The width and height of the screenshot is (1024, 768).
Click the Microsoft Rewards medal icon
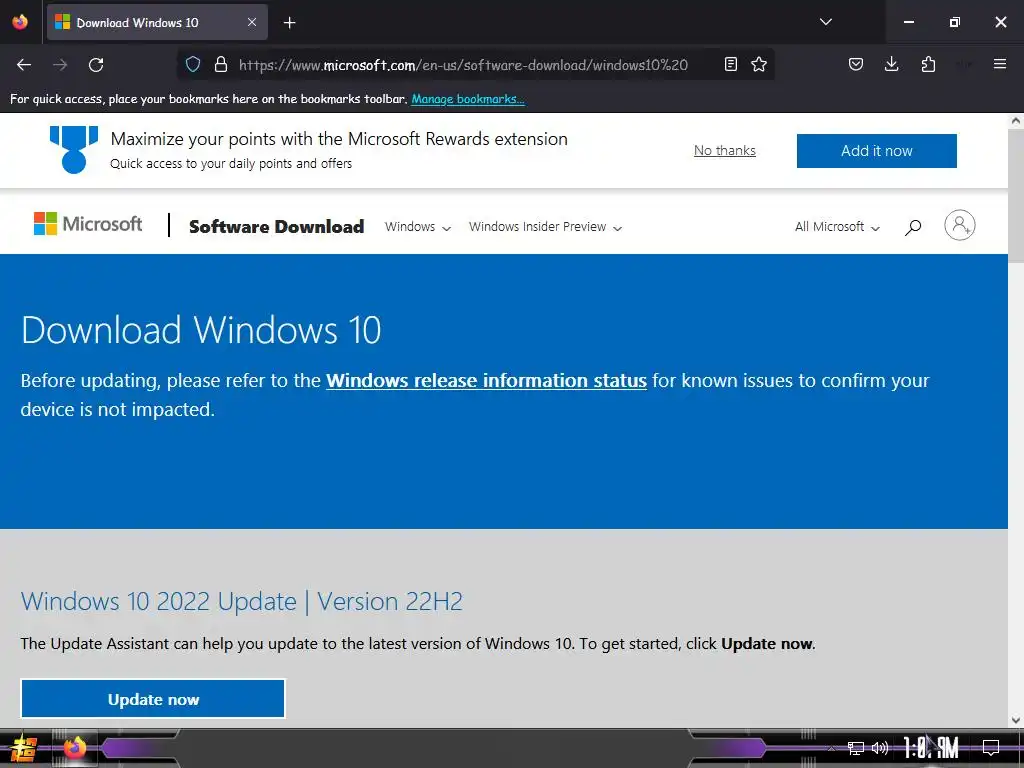(x=74, y=150)
